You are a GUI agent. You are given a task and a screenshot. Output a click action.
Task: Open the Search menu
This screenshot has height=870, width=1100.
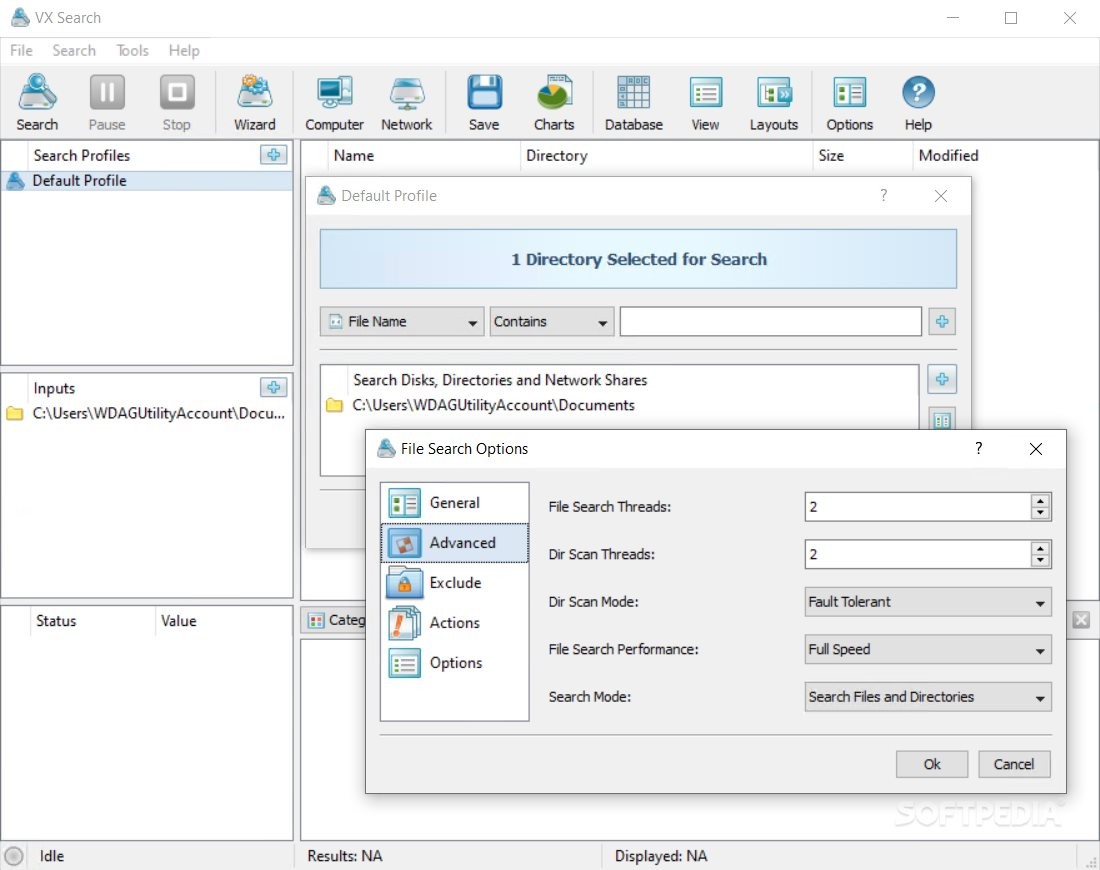click(74, 51)
